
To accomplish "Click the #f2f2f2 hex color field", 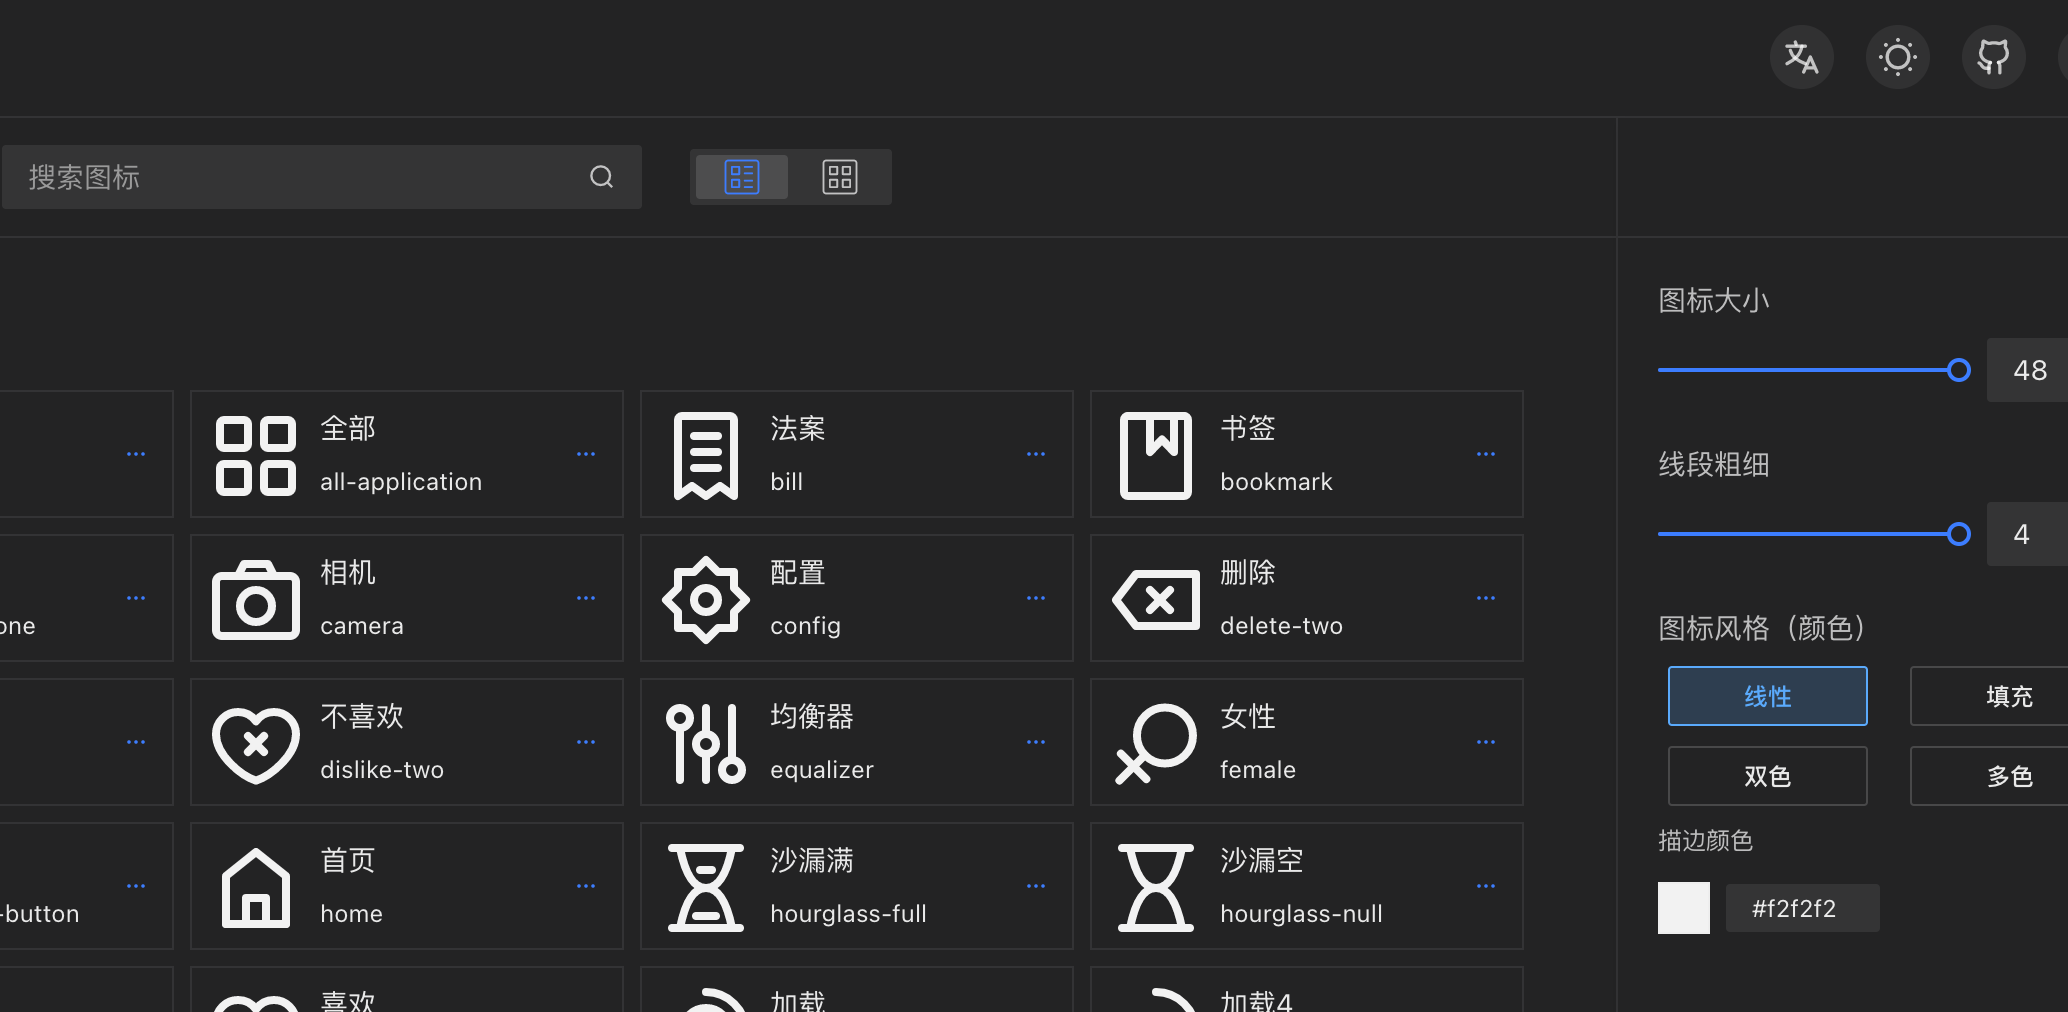I will (x=1803, y=908).
